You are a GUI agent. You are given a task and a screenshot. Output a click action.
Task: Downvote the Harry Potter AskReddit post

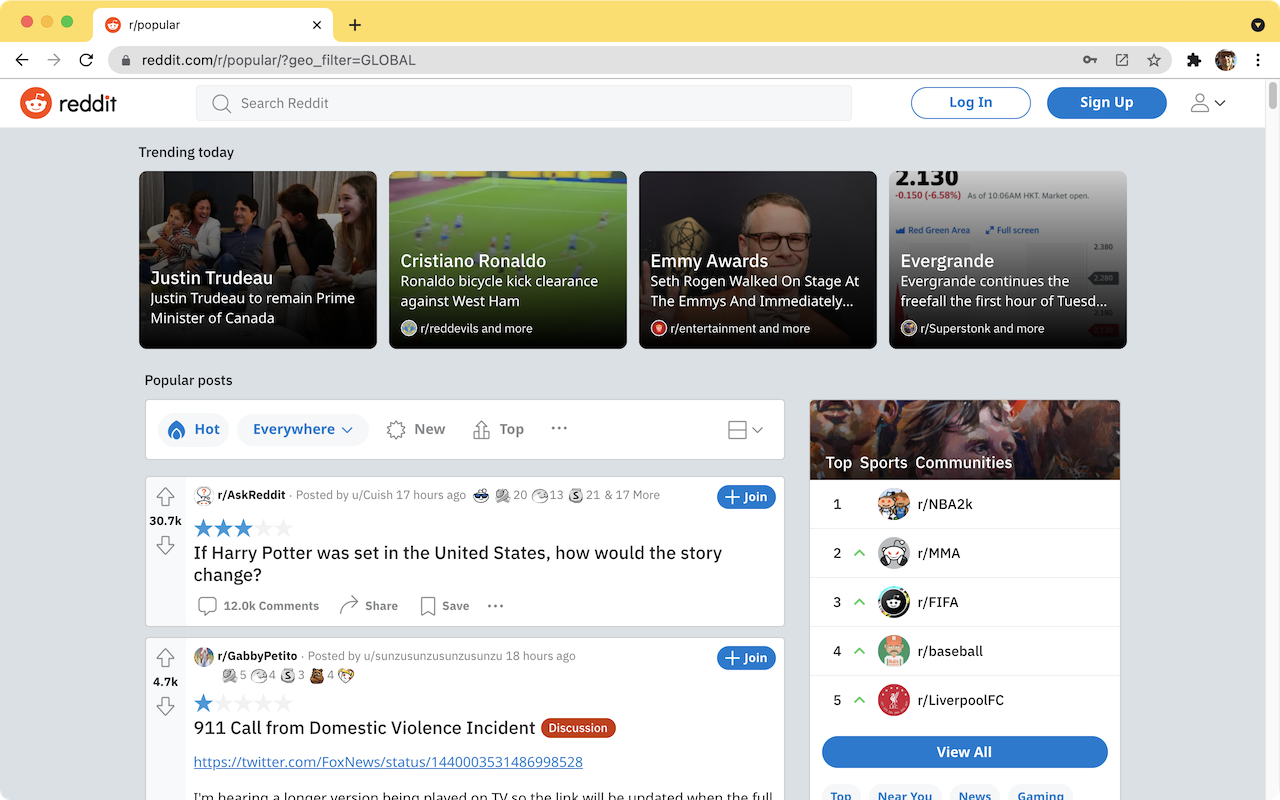coord(166,545)
